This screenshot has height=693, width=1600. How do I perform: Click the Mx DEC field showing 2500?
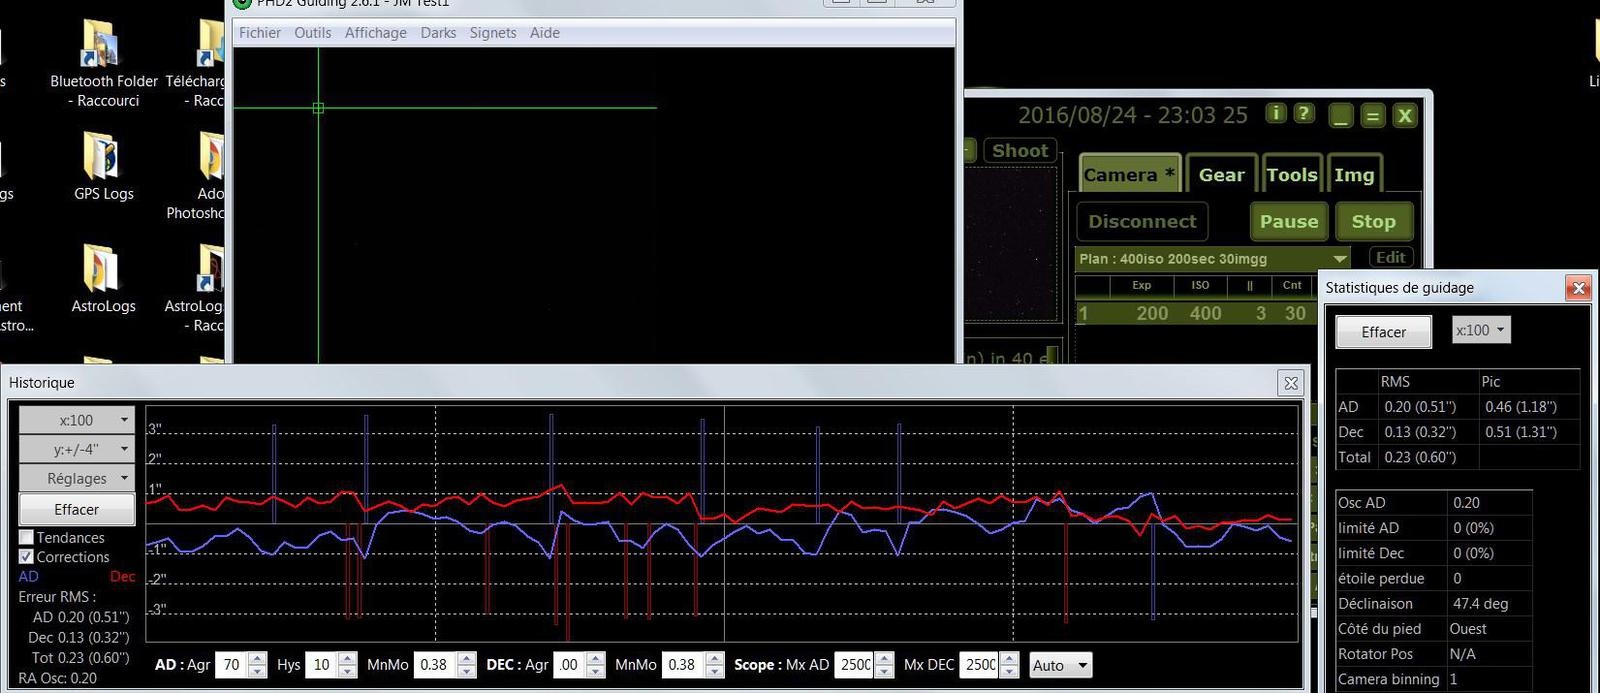click(x=980, y=665)
